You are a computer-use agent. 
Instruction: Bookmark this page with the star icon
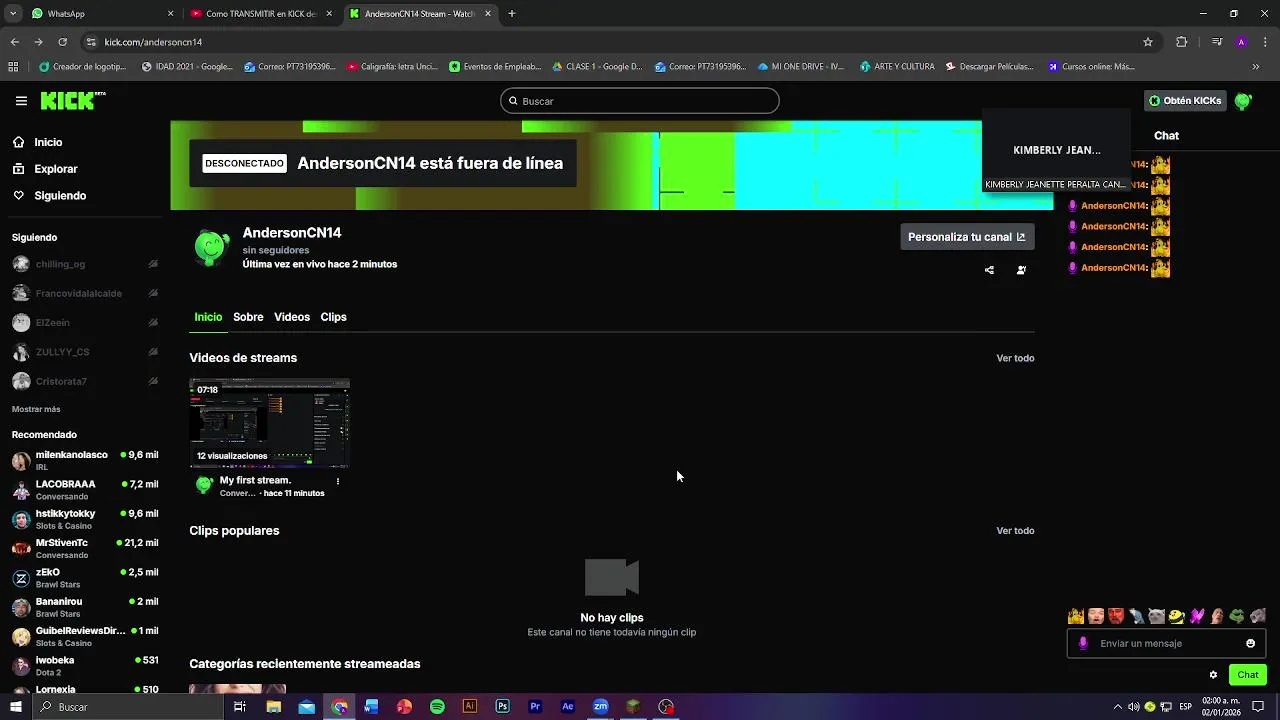coord(1148,42)
